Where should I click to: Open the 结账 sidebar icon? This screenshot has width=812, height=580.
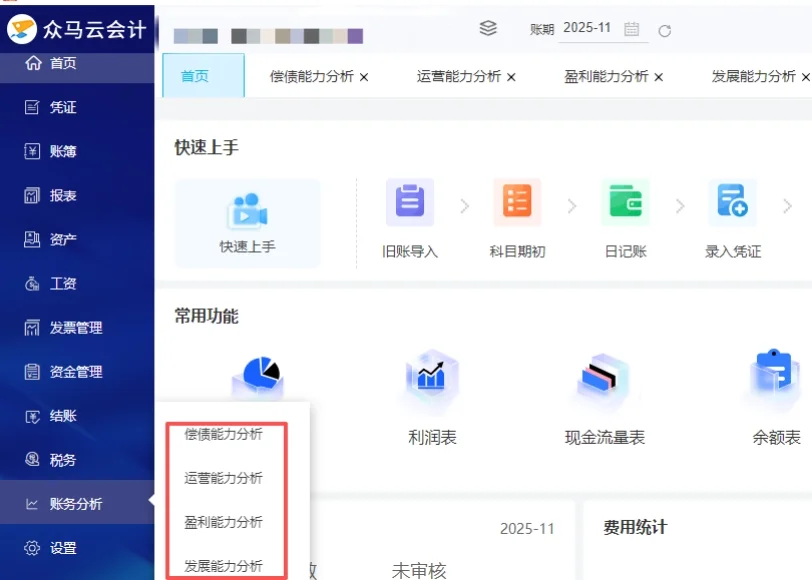coord(32,416)
